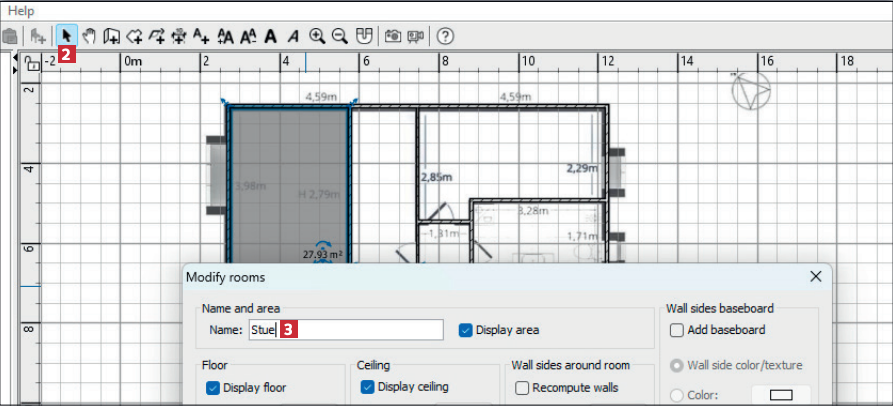Uncheck the Display area checkbox
This screenshot has height=406, width=893.
[x=465, y=330]
